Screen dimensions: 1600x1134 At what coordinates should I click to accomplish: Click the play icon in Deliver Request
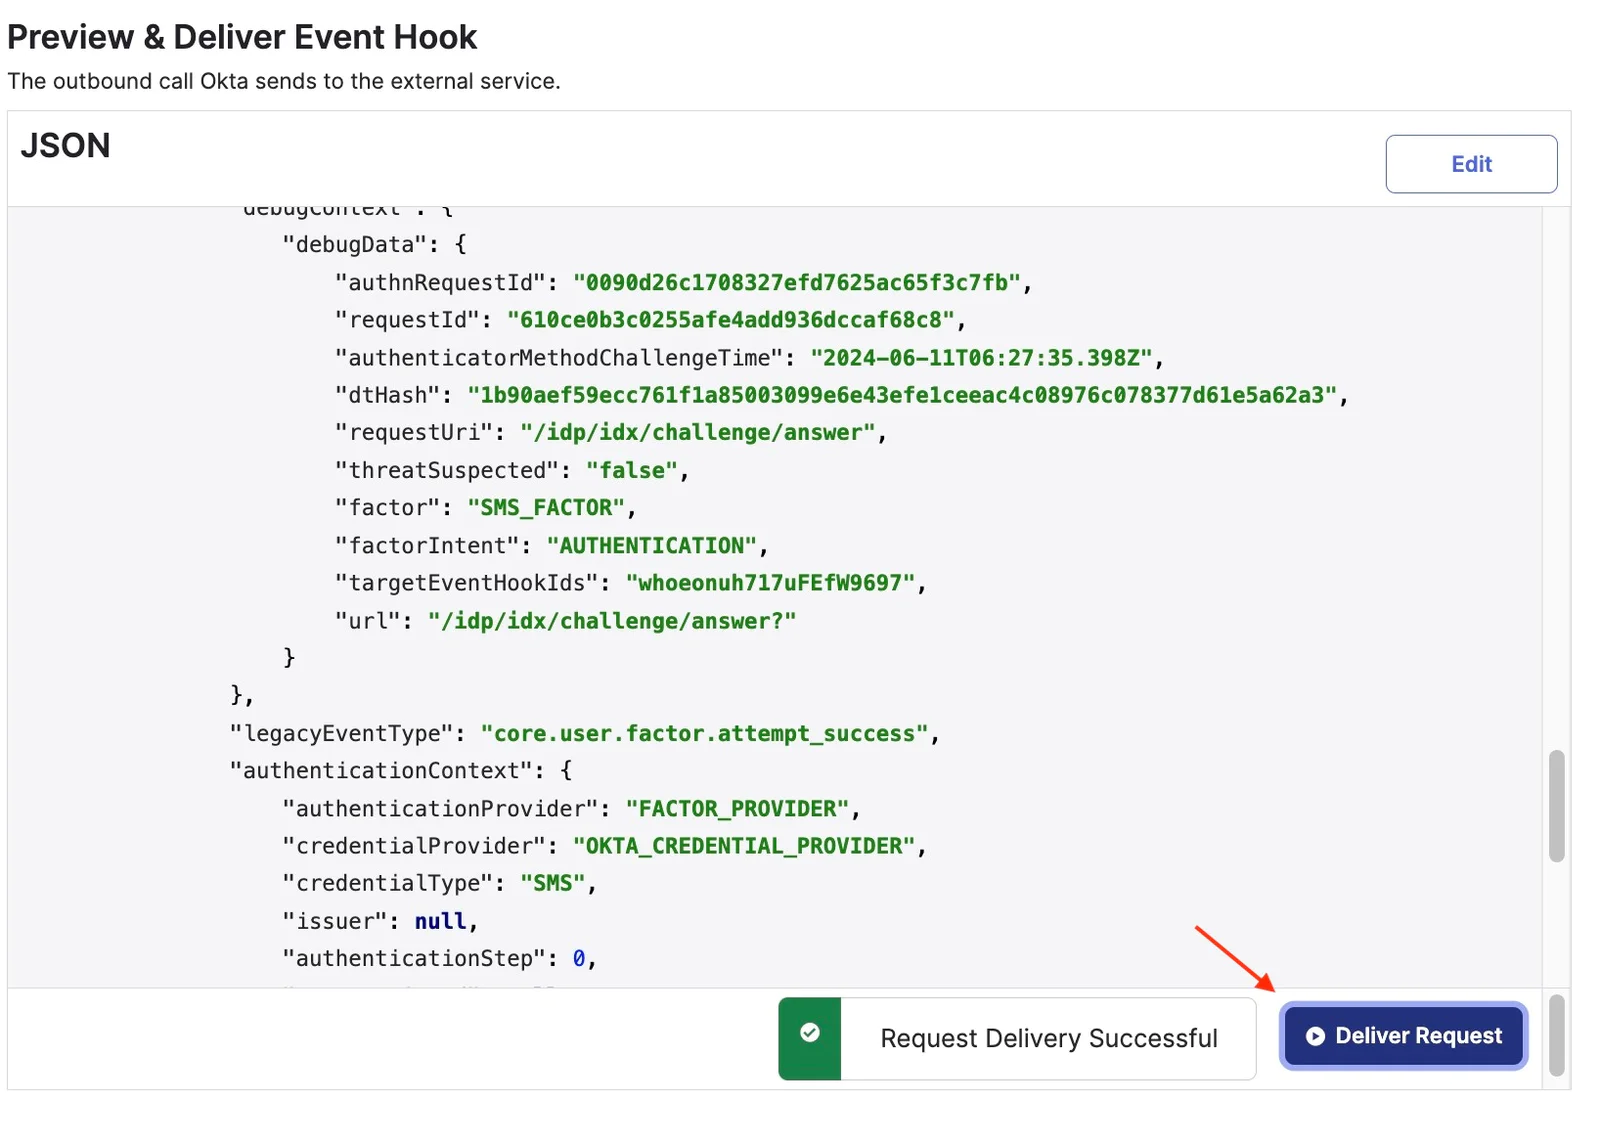[x=1315, y=1036]
